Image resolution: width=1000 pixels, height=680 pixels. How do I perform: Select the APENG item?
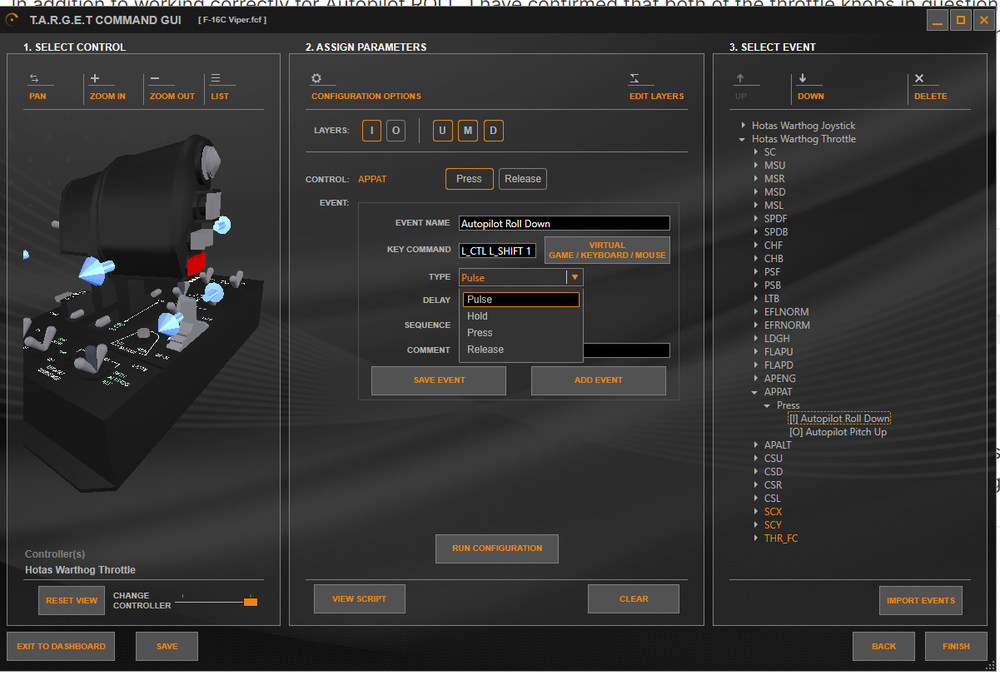coord(780,379)
